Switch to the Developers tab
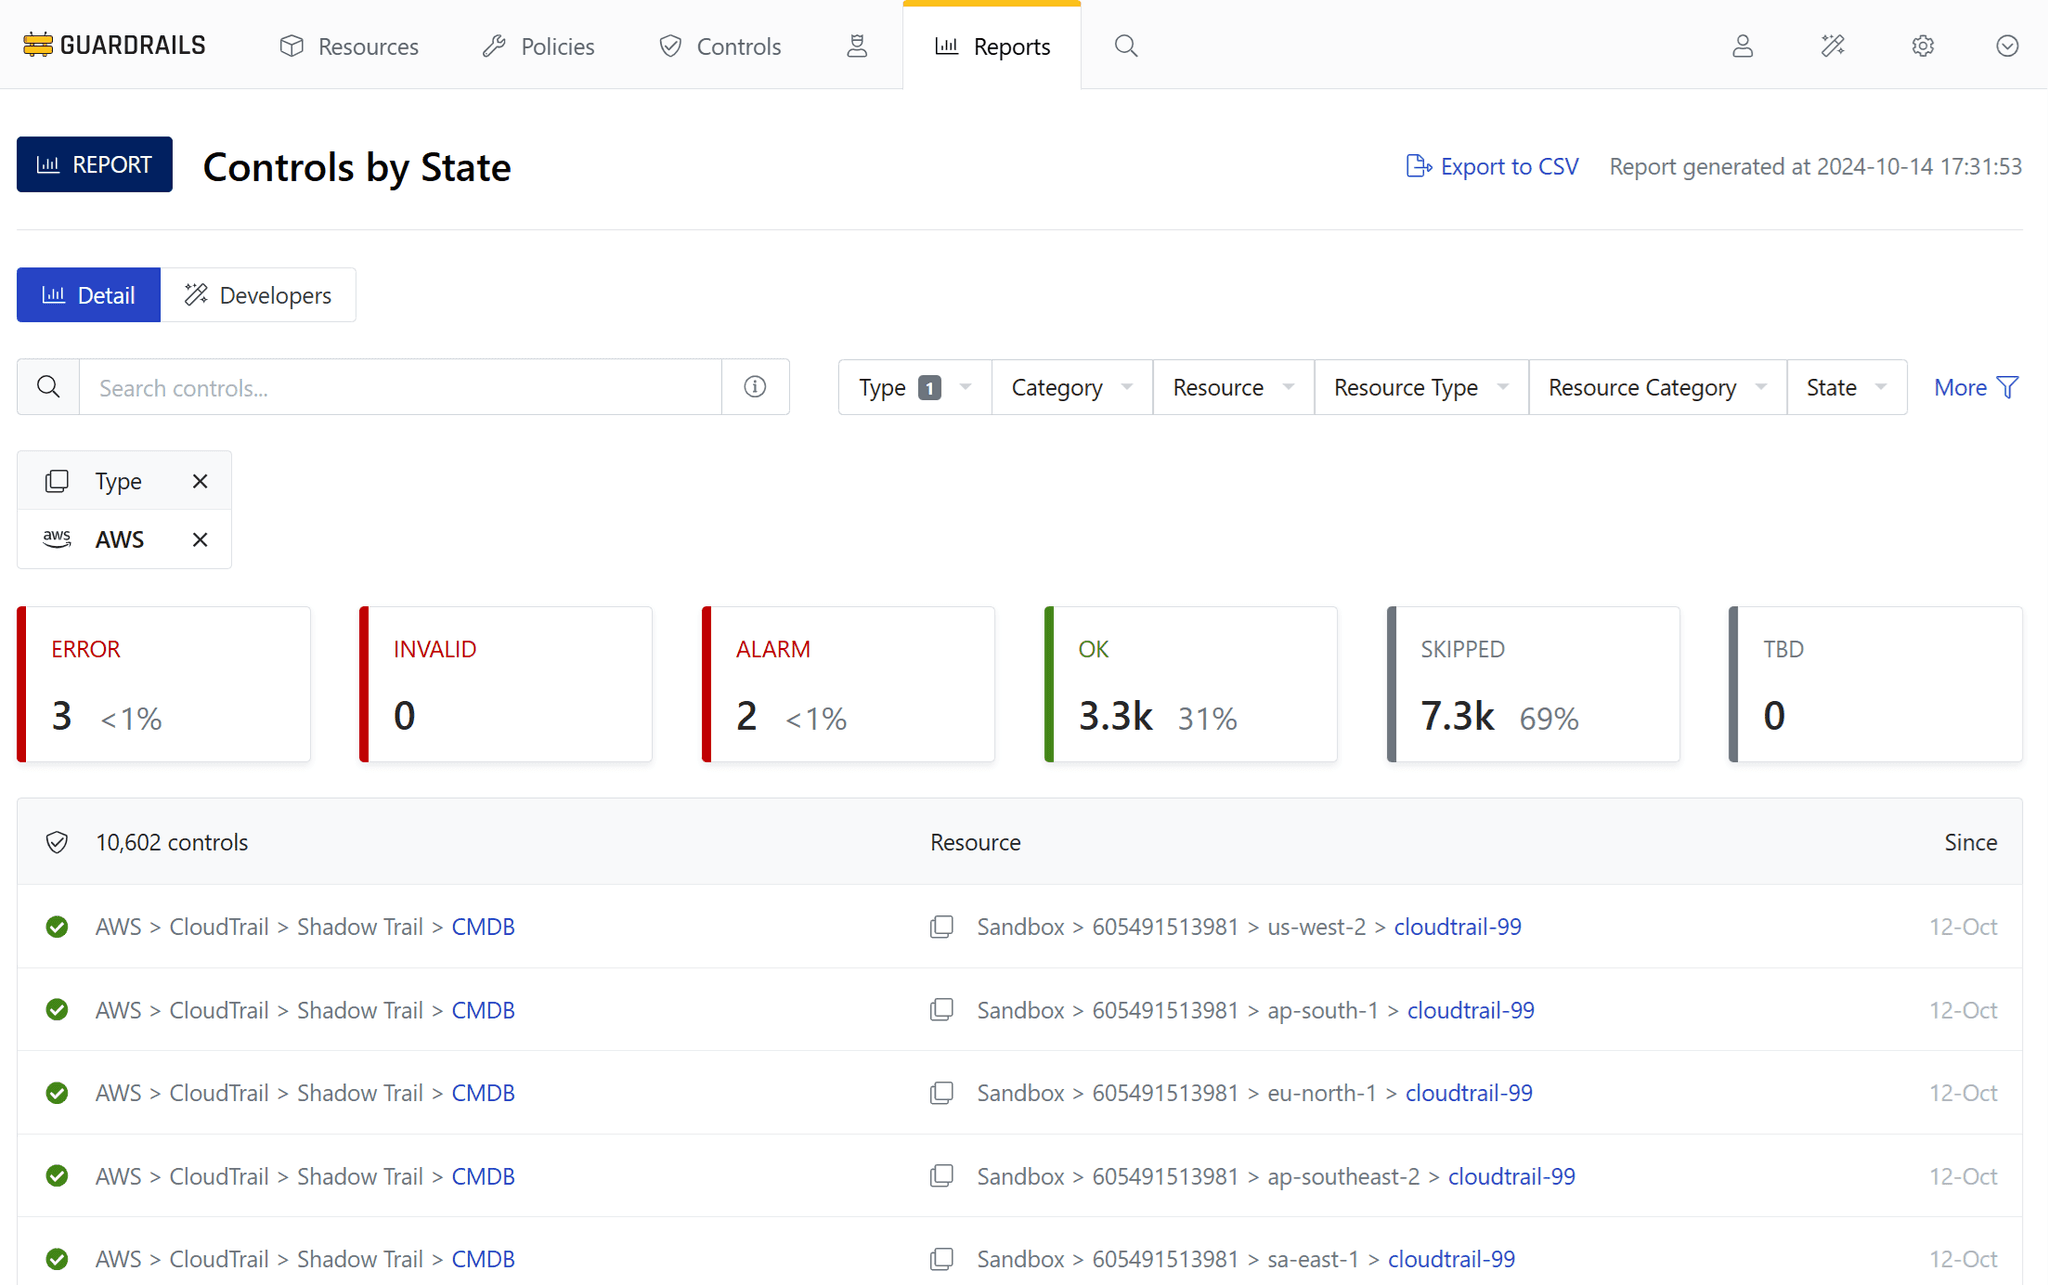2048x1285 pixels. pos(259,295)
